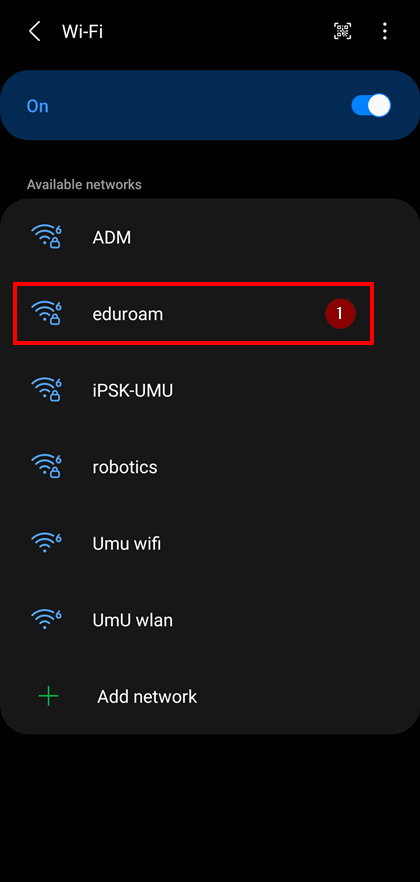The height and width of the screenshot is (882, 420).
Task: Tap the UmU wlan signal icon
Action: pyautogui.click(x=46, y=619)
